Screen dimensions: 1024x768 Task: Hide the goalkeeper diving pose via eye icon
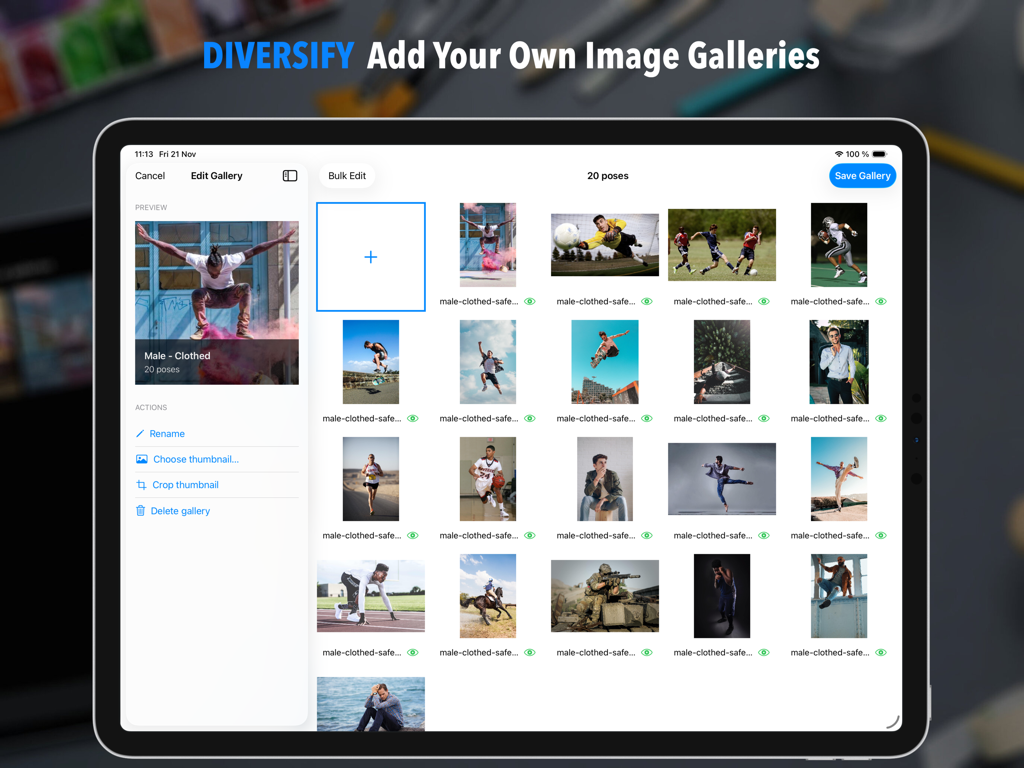pyautogui.click(x=647, y=302)
